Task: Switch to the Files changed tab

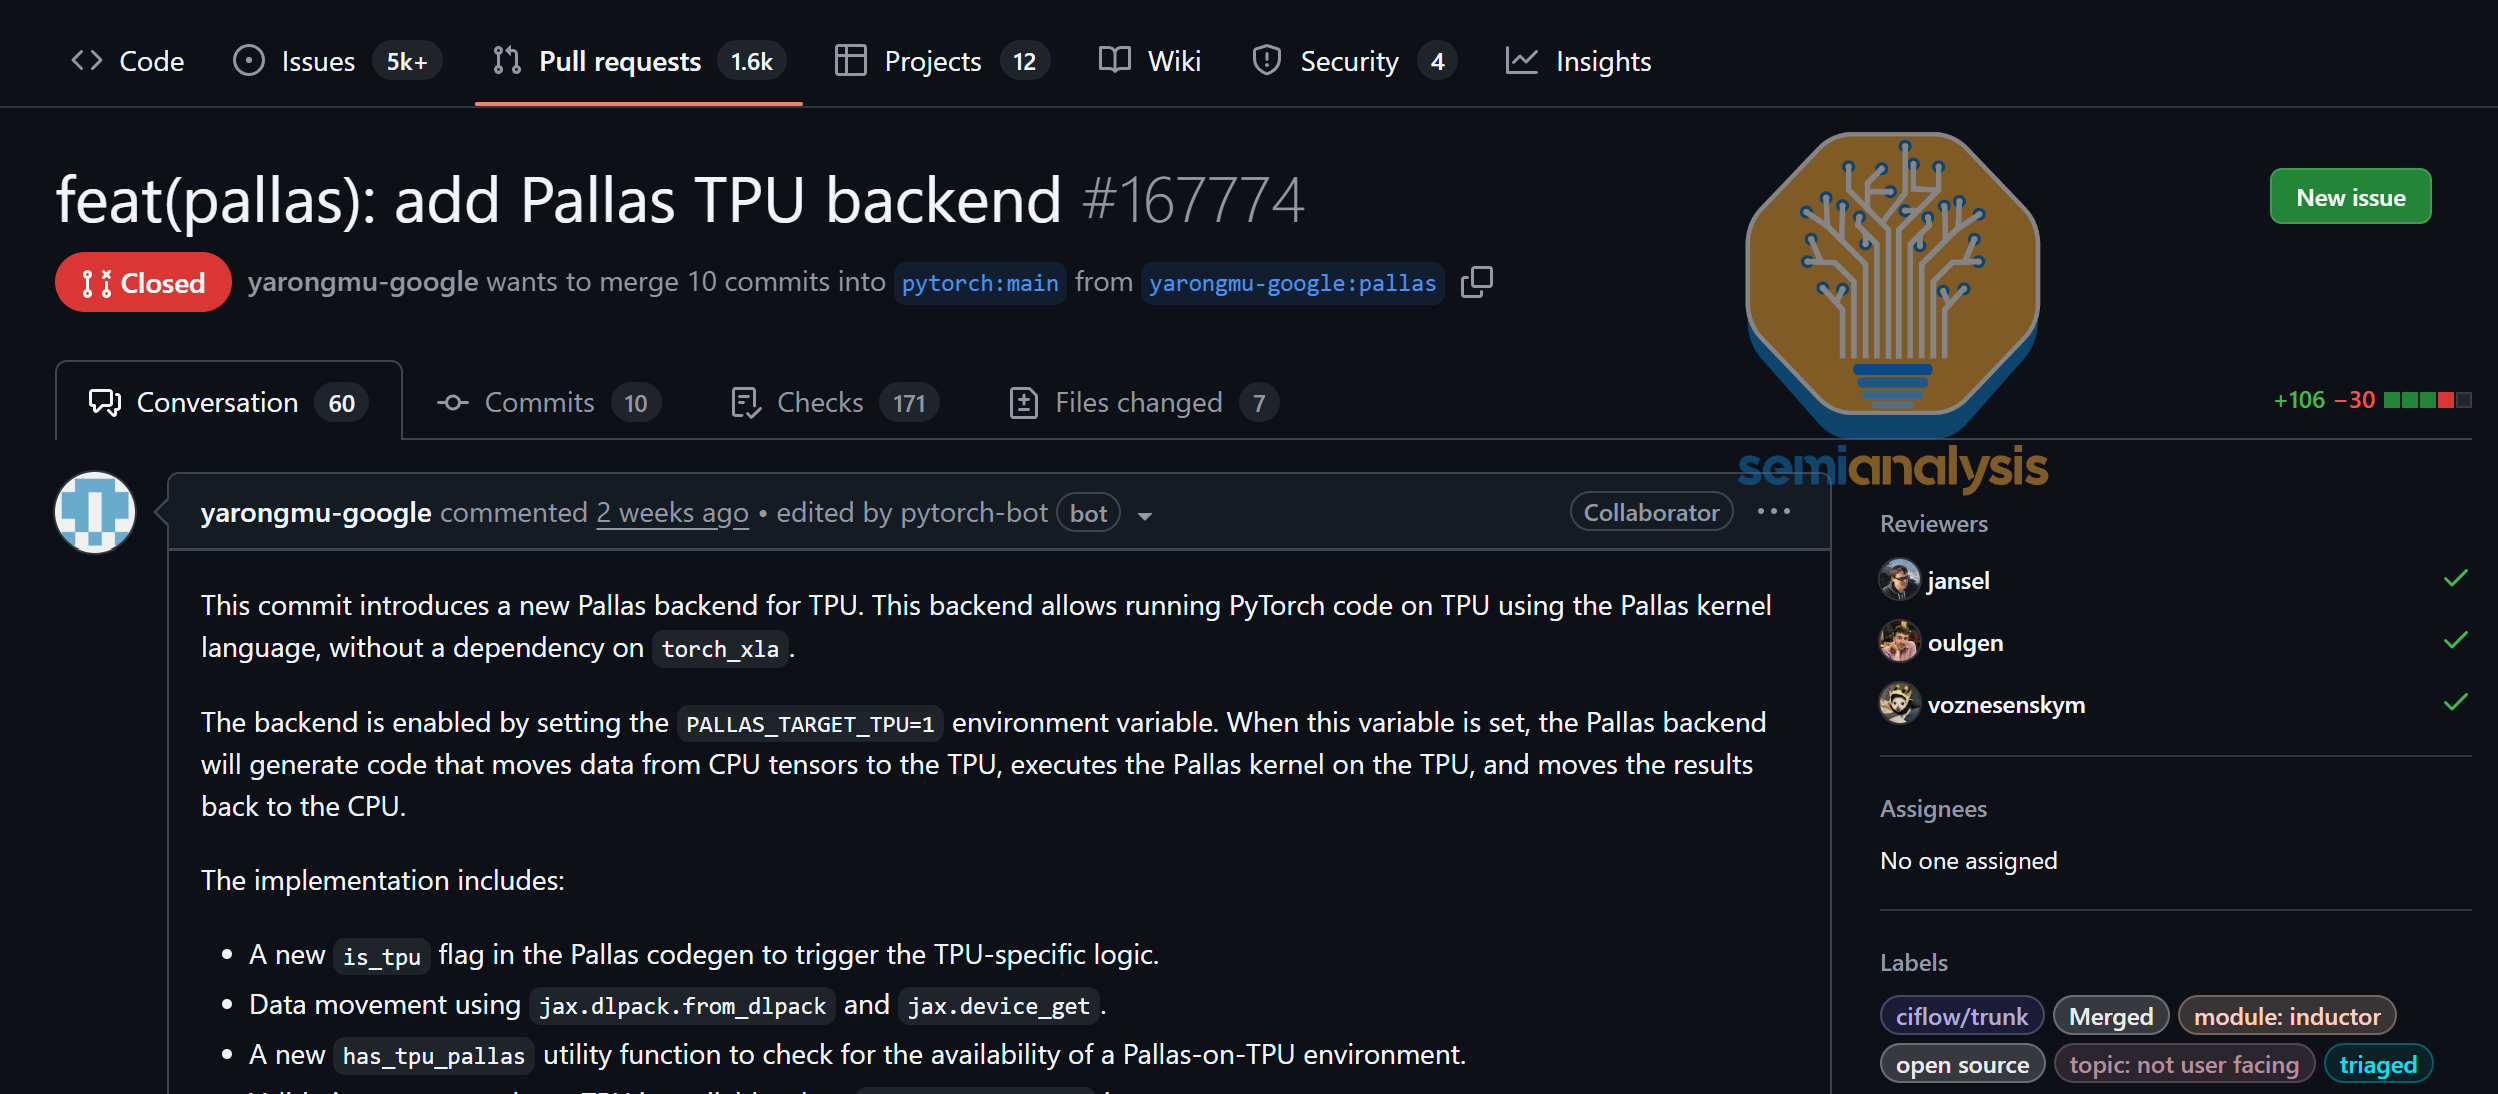Action: tap(1141, 403)
